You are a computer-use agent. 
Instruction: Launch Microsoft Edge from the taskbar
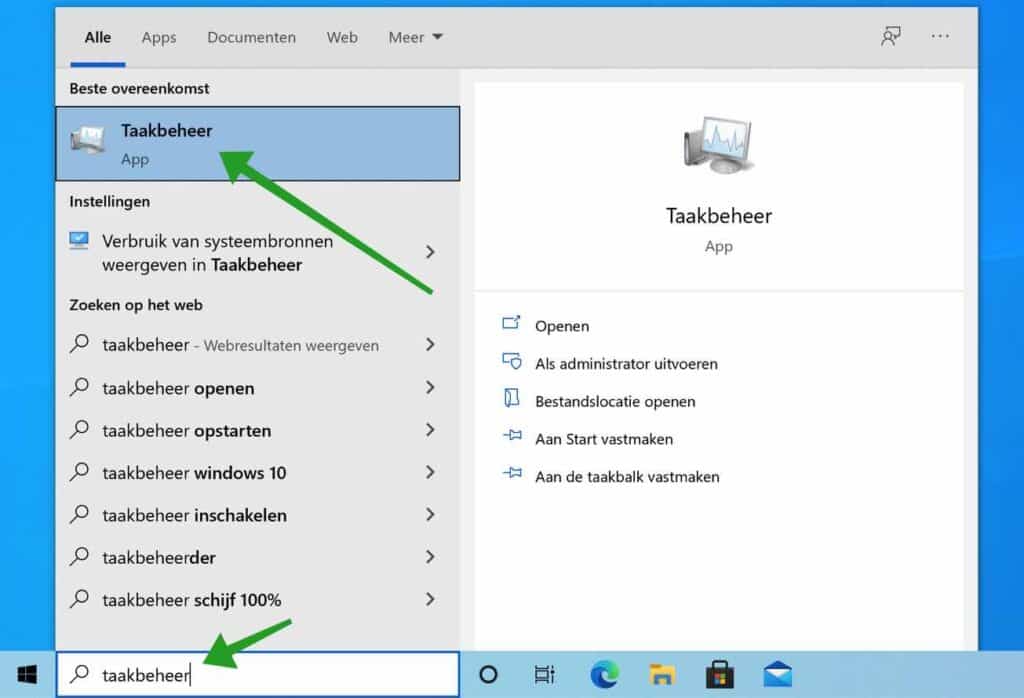click(601, 674)
